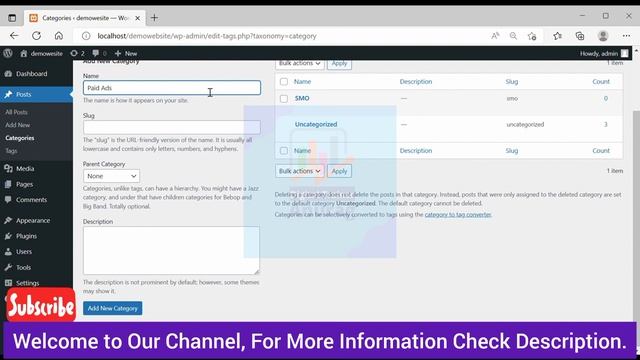The image size is (640, 360).
Task: Click the SMO post count 0
Action: 606,98
